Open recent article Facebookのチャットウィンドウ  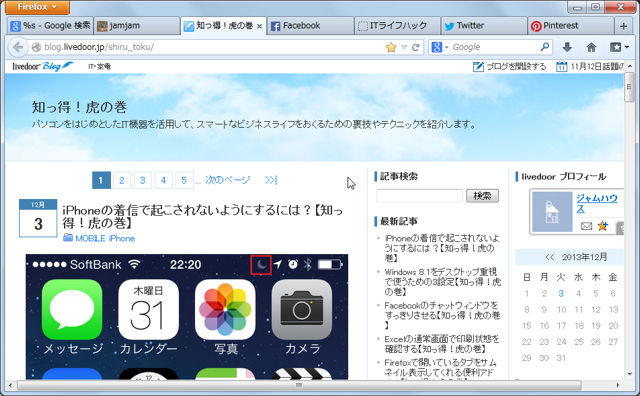(442, 315)
